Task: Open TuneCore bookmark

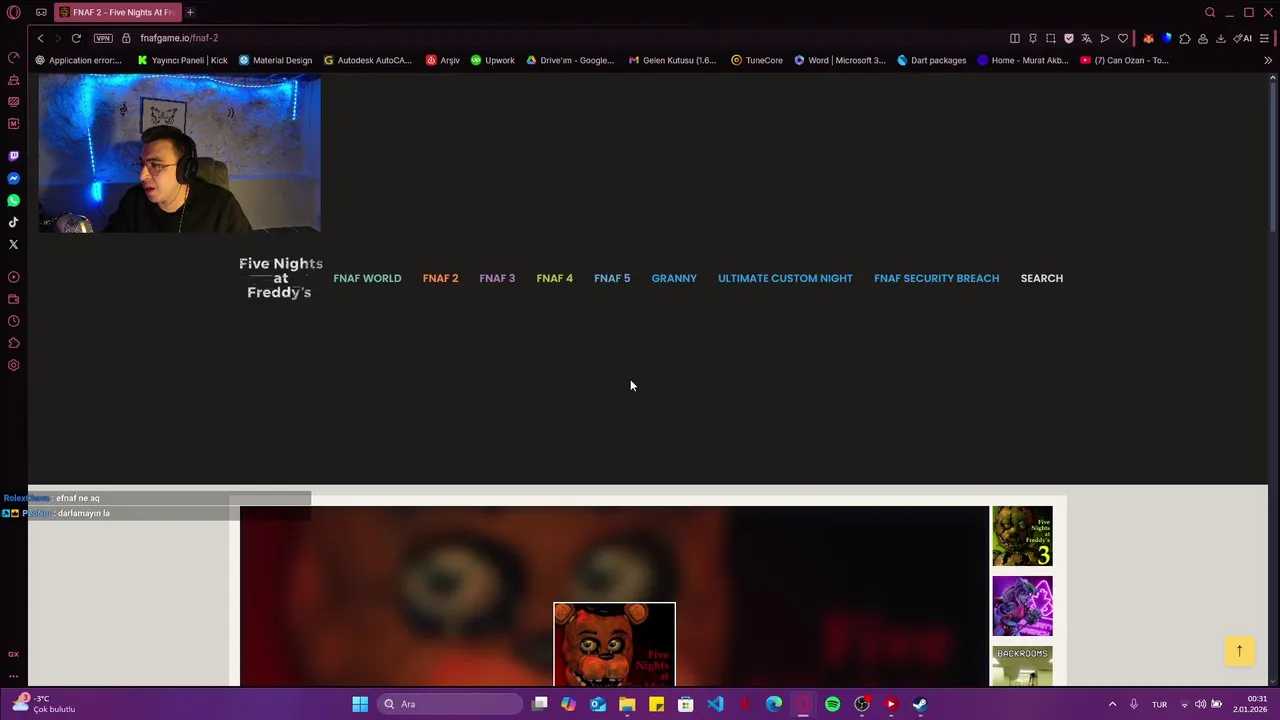Action: point(757,60)
